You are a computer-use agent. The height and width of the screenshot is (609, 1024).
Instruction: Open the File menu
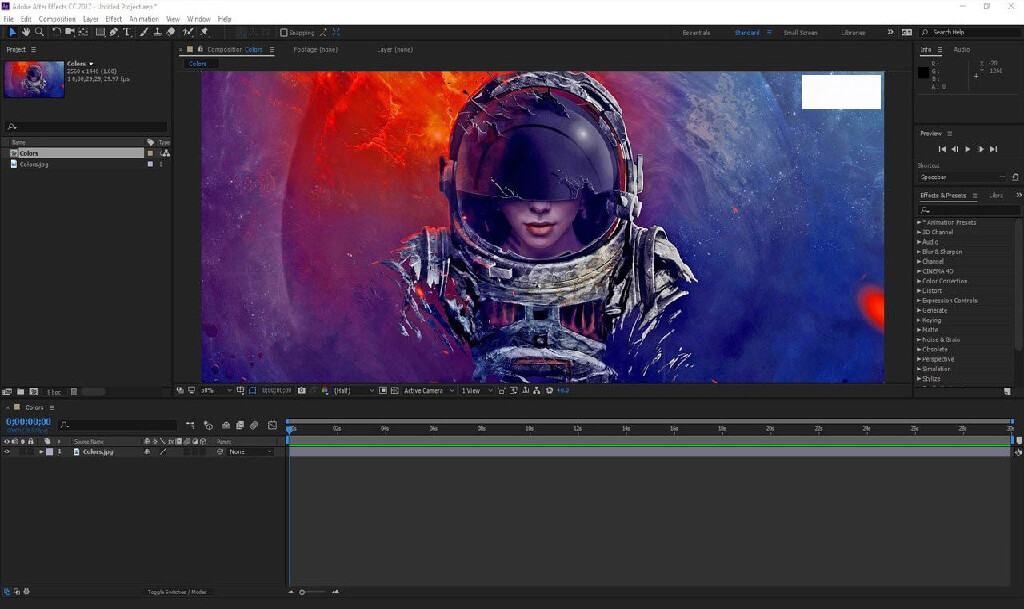tap(8, 19)
